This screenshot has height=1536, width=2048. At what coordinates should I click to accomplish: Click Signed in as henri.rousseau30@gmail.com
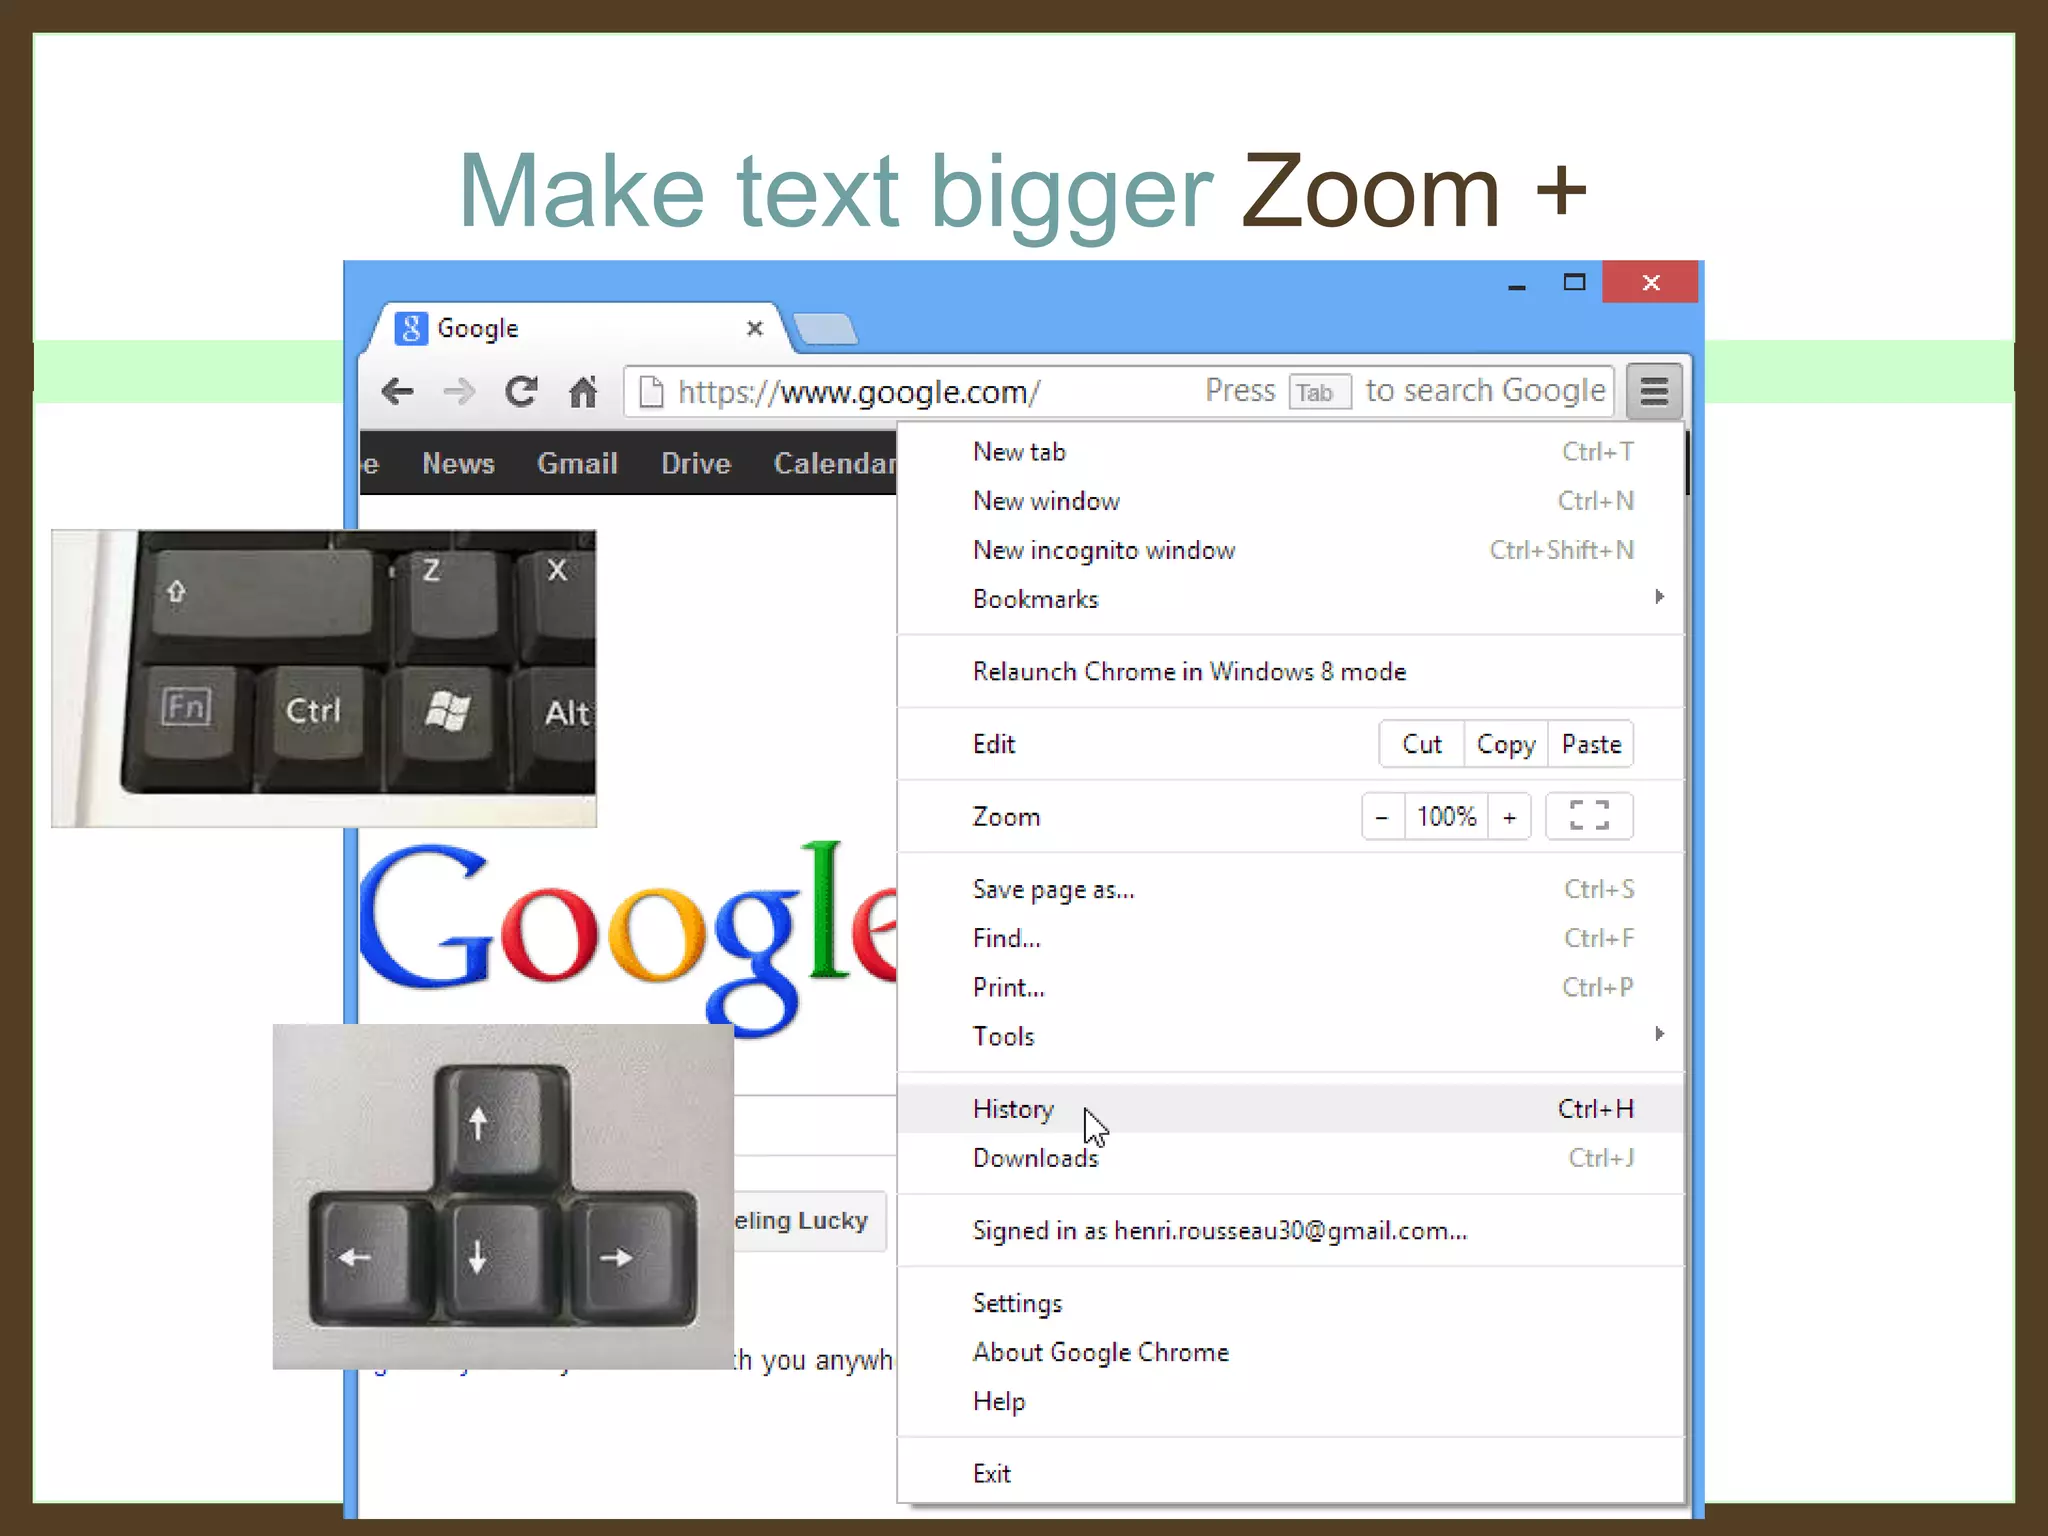tap(1290, 1230)
